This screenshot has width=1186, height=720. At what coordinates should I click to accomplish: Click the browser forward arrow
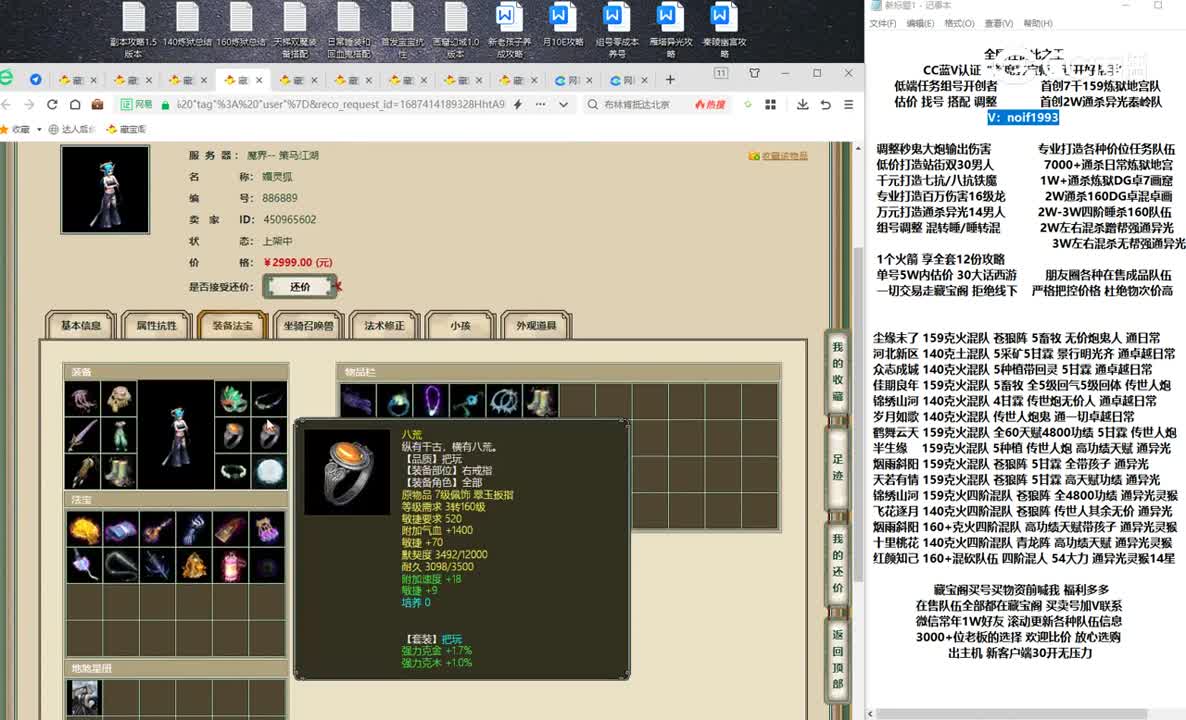coord(29,104)
